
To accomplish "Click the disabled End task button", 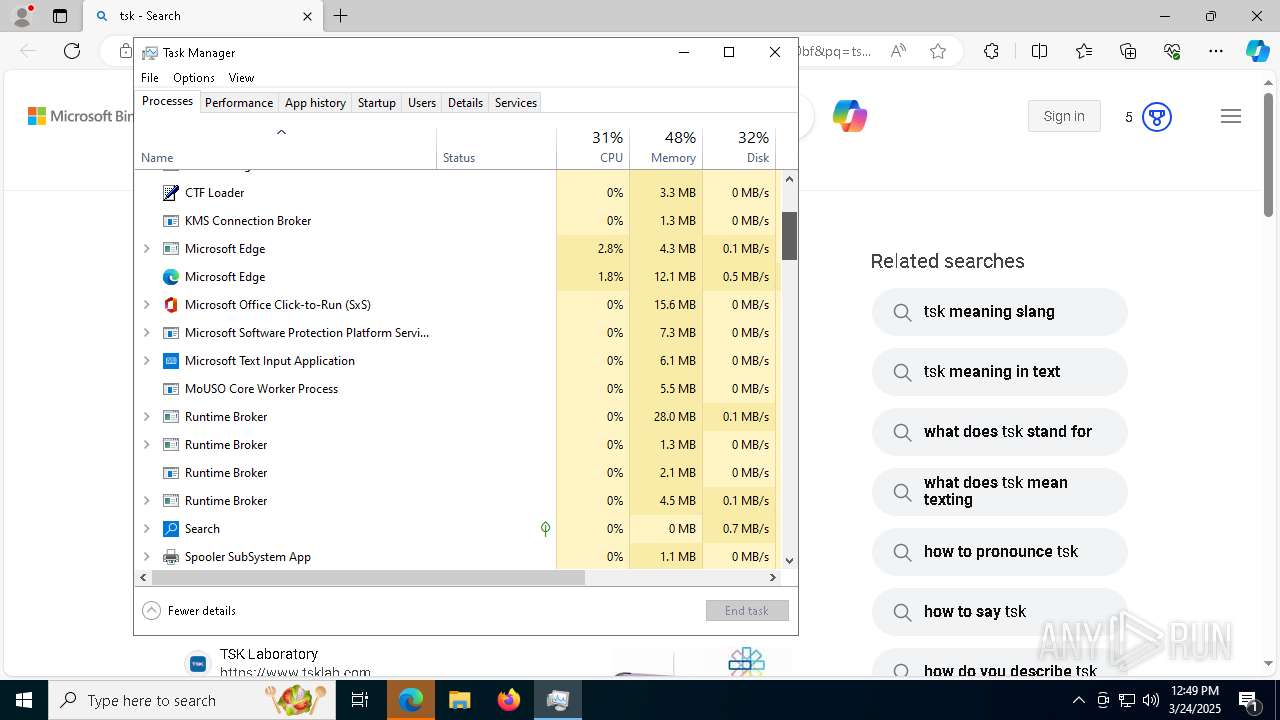I will (x=747, y=610).
